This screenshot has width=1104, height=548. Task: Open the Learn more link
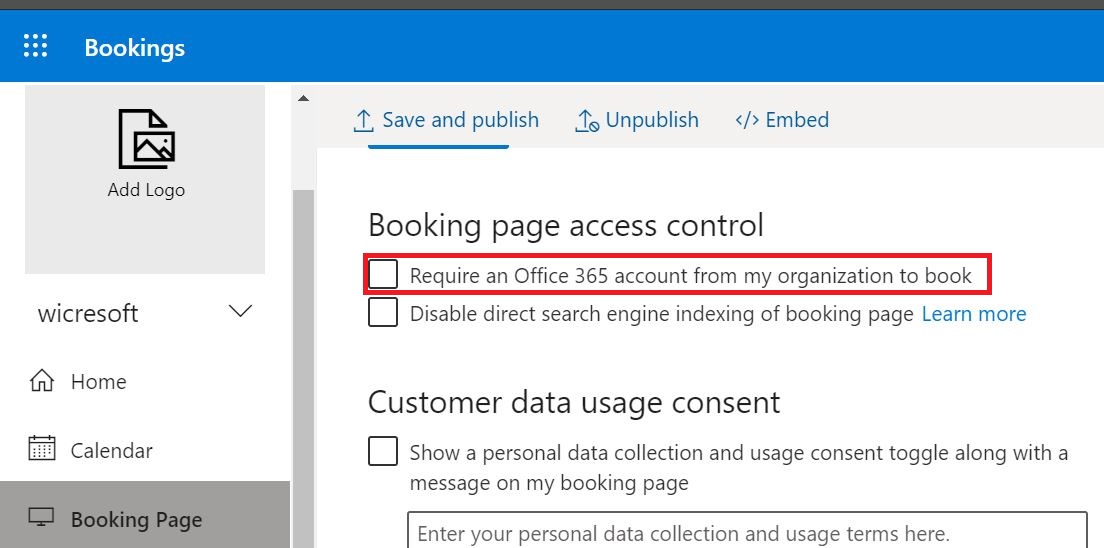coord(974,313)
